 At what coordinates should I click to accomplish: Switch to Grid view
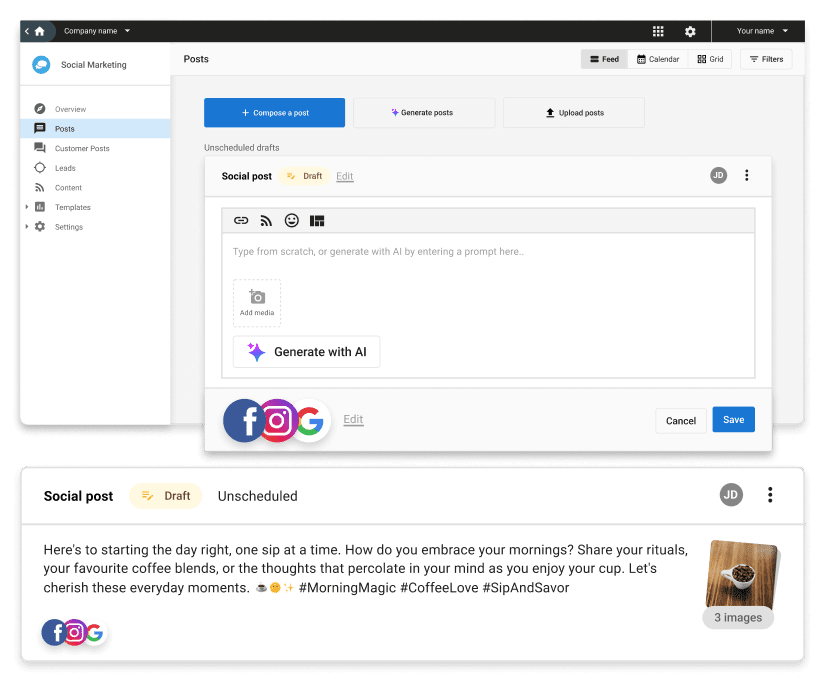(710, 60)
